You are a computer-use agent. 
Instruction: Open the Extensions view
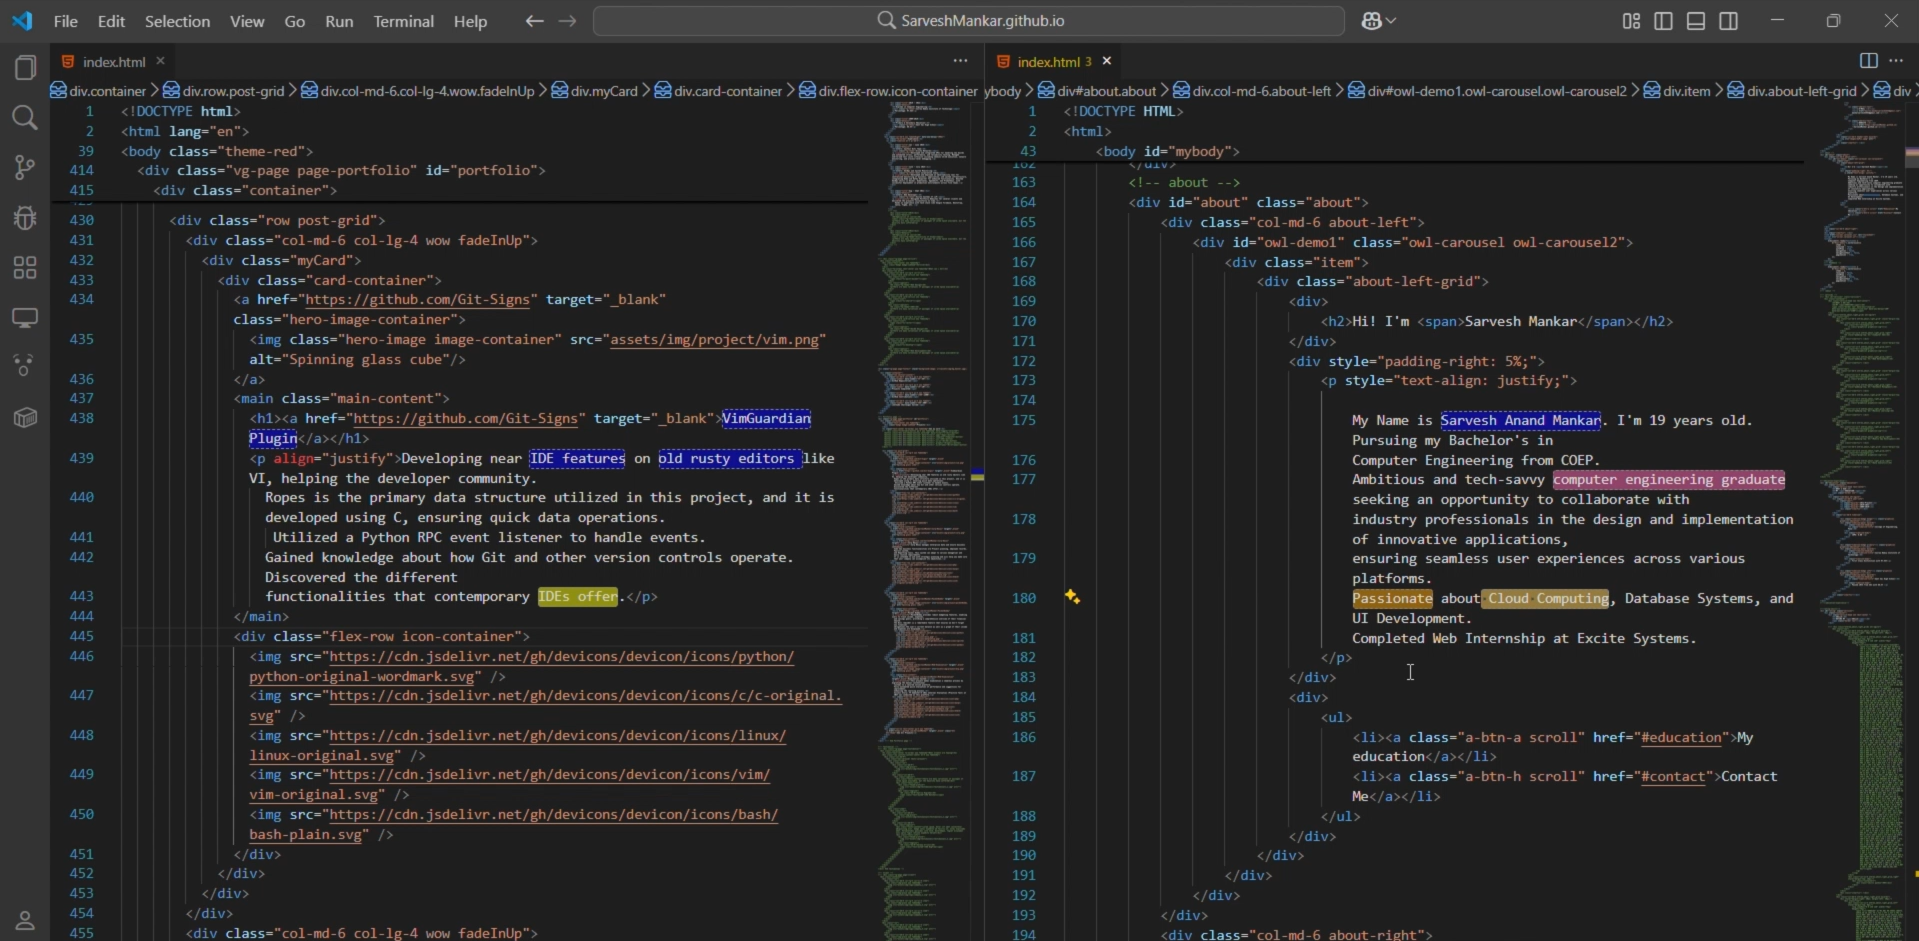click(25, 267)
